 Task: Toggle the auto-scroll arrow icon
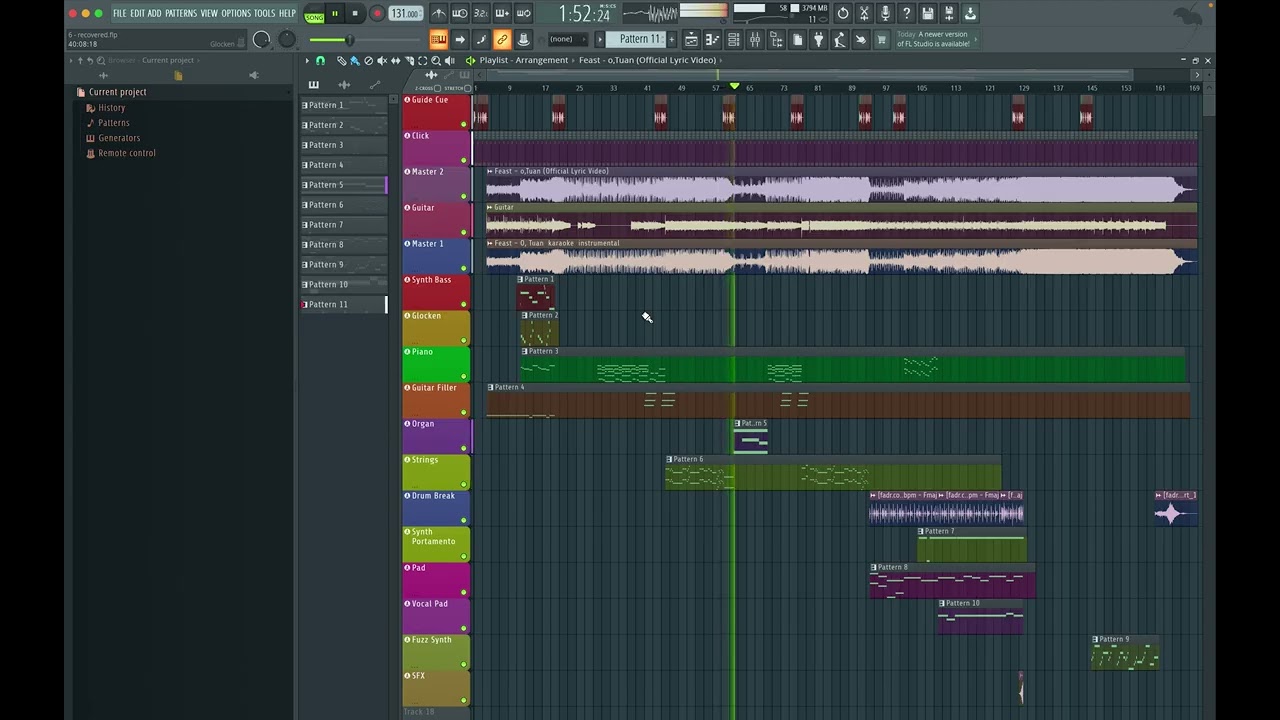pos(460,39)
